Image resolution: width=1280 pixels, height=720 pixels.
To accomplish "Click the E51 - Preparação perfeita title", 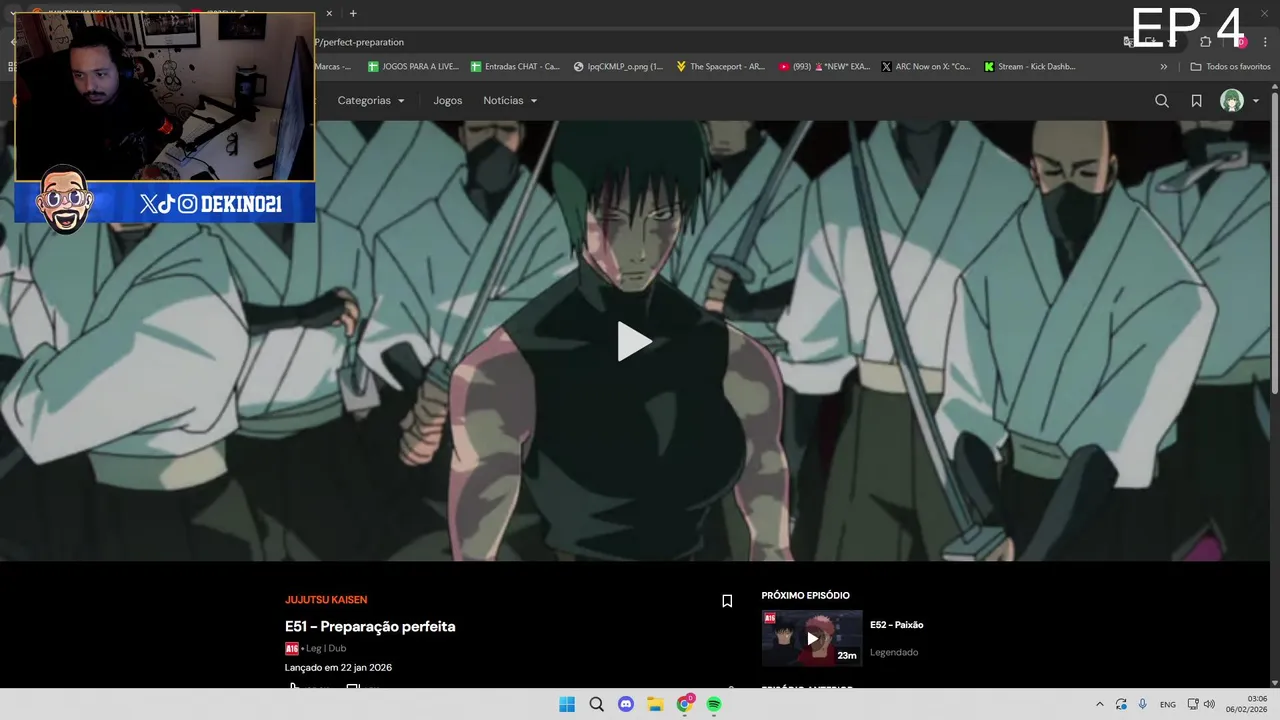I will click(x=370, y=627).
